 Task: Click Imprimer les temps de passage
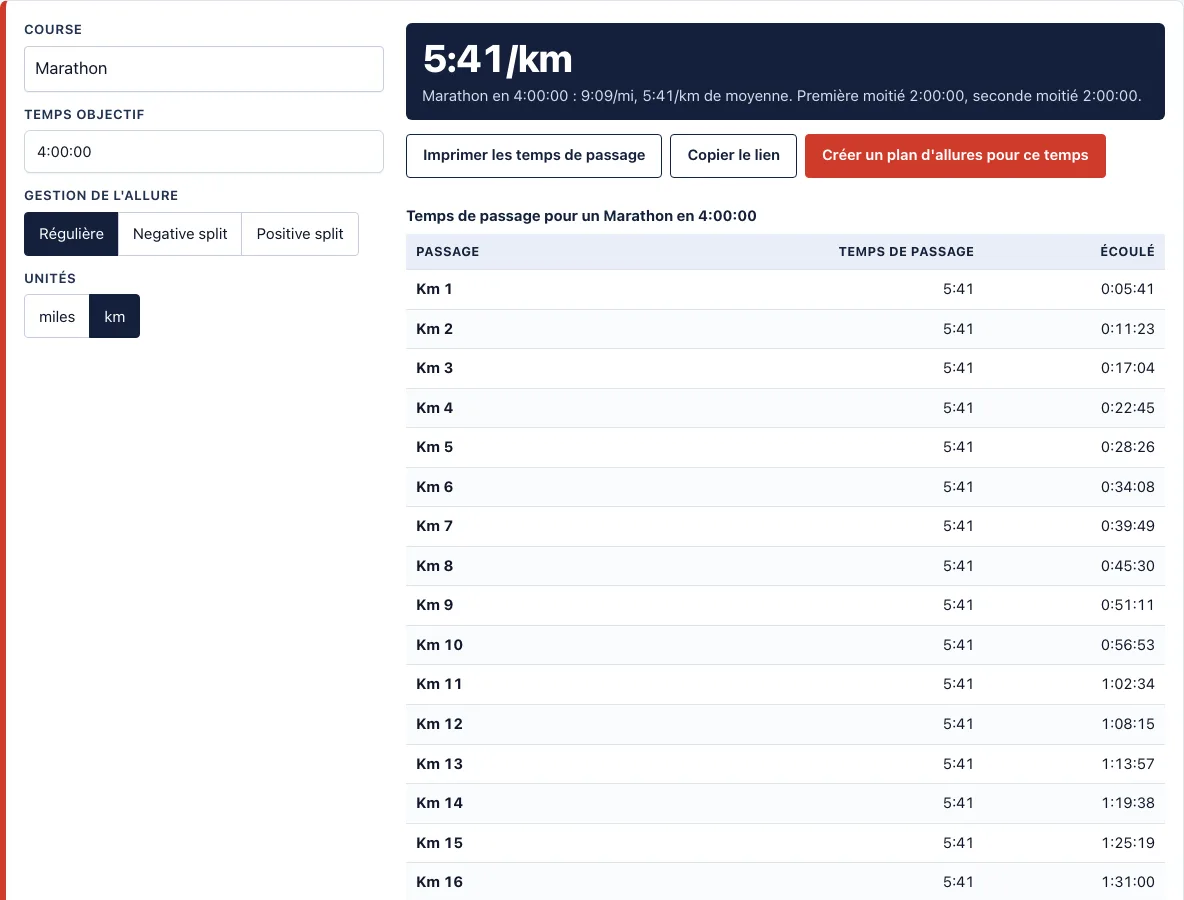pos(534,156)
